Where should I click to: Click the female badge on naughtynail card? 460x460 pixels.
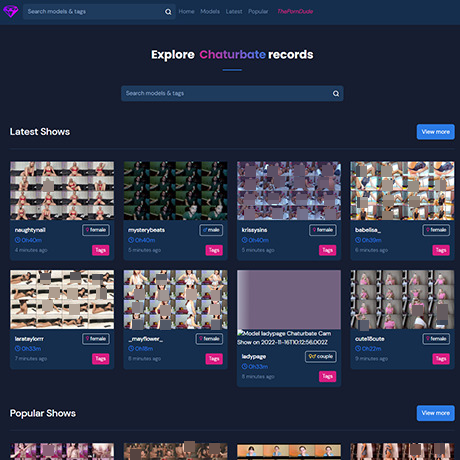(x=96, y=230)
